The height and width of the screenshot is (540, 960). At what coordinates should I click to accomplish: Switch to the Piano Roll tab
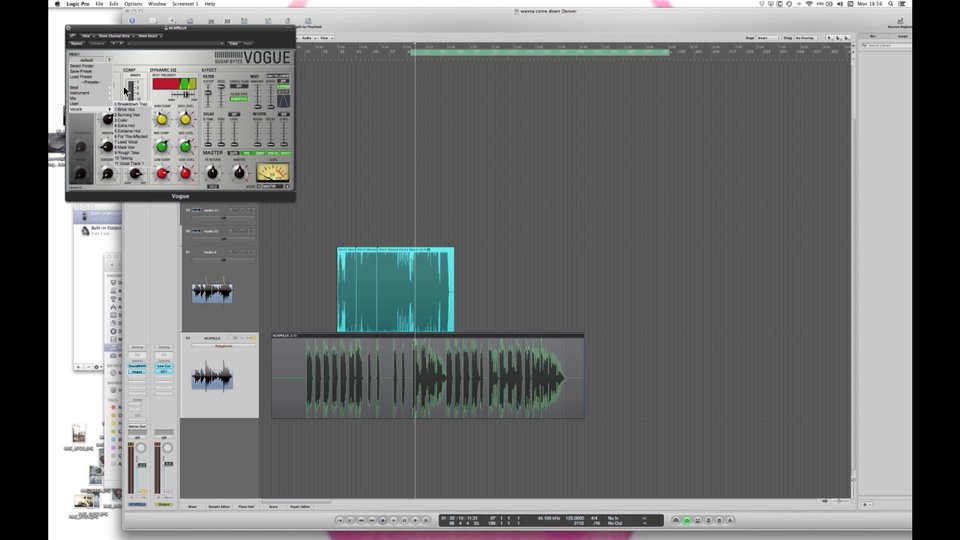coord(246,507)
